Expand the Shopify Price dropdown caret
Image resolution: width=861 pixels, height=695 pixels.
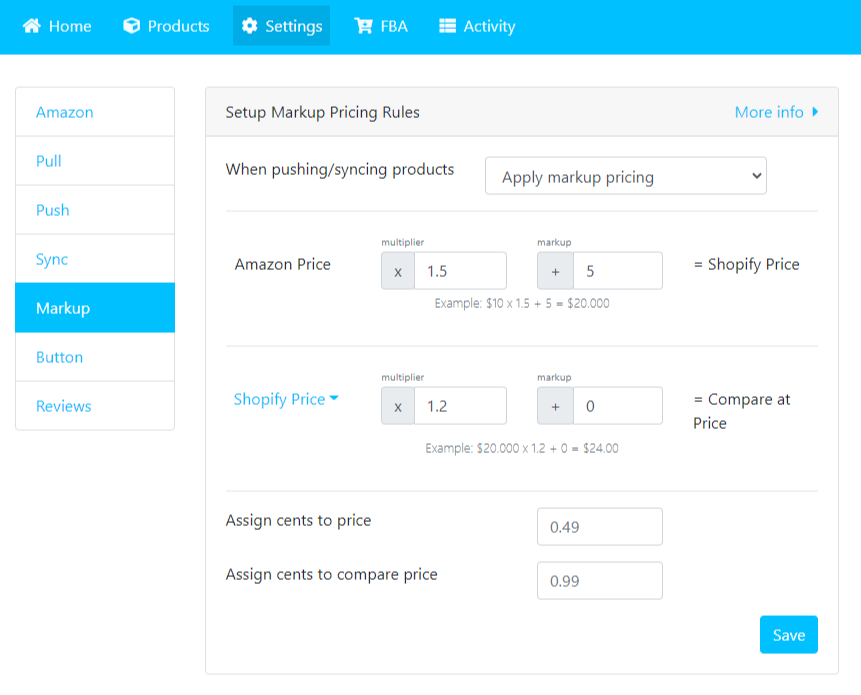click(x=334, y=399)
